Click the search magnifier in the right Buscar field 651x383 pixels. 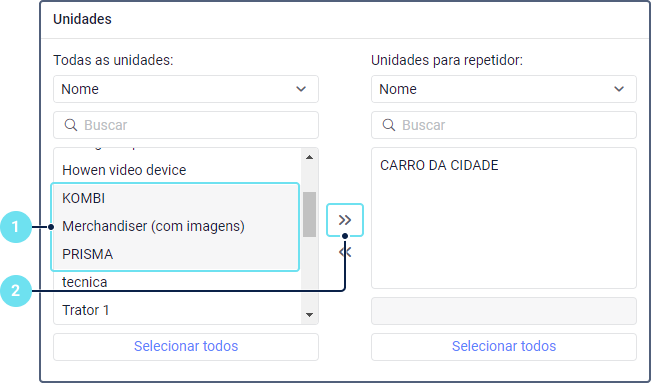coord(389,125)
